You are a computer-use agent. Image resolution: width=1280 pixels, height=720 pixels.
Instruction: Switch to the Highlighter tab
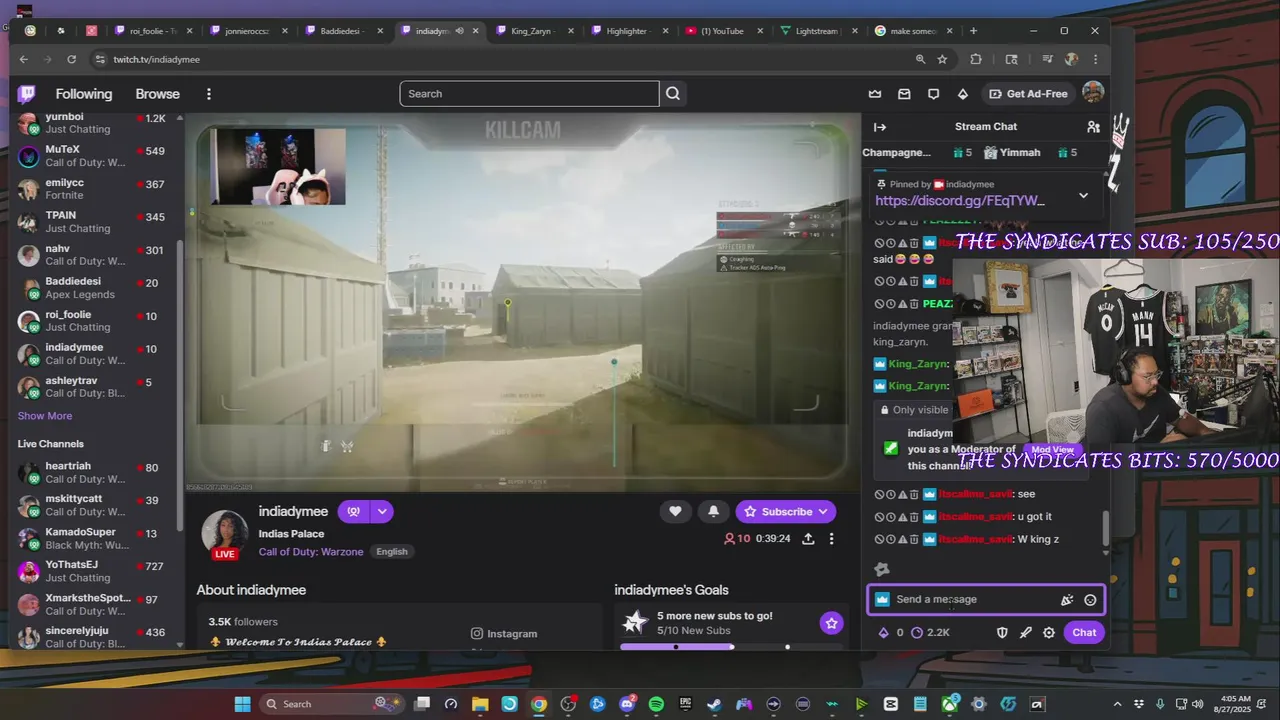point(628,31)
